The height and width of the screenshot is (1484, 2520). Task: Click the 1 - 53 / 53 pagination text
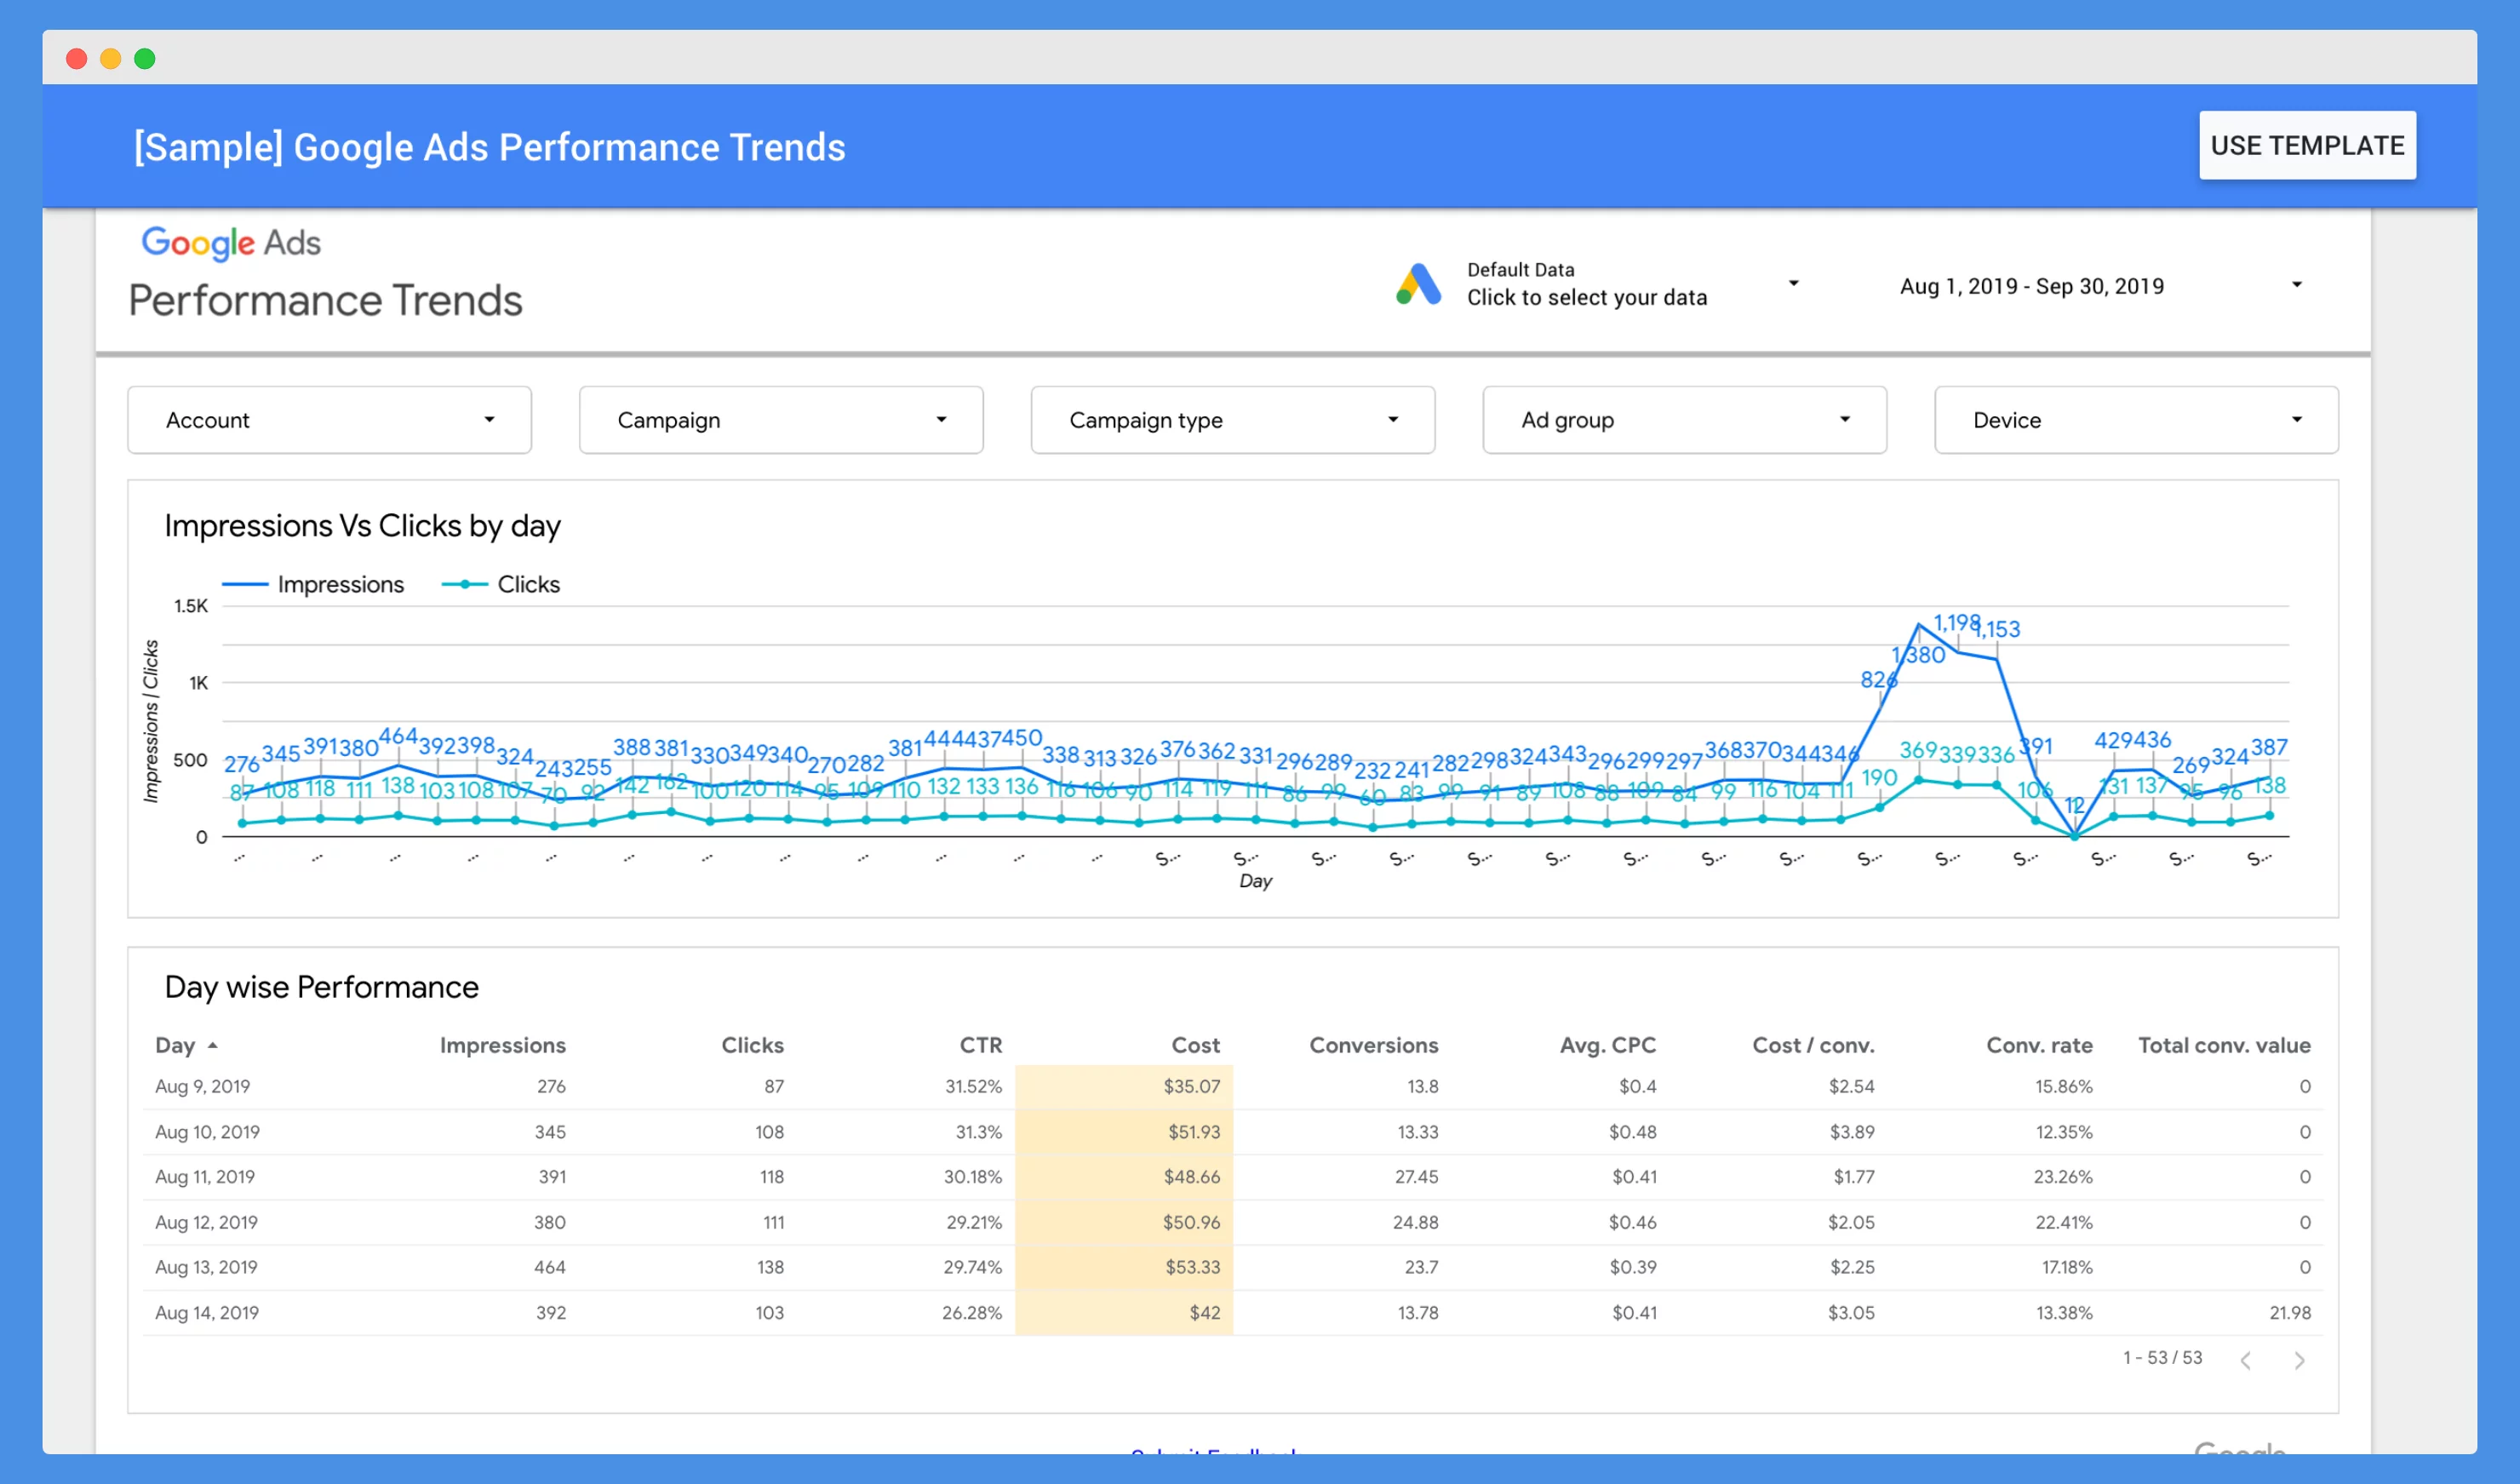[2162, 1357]
